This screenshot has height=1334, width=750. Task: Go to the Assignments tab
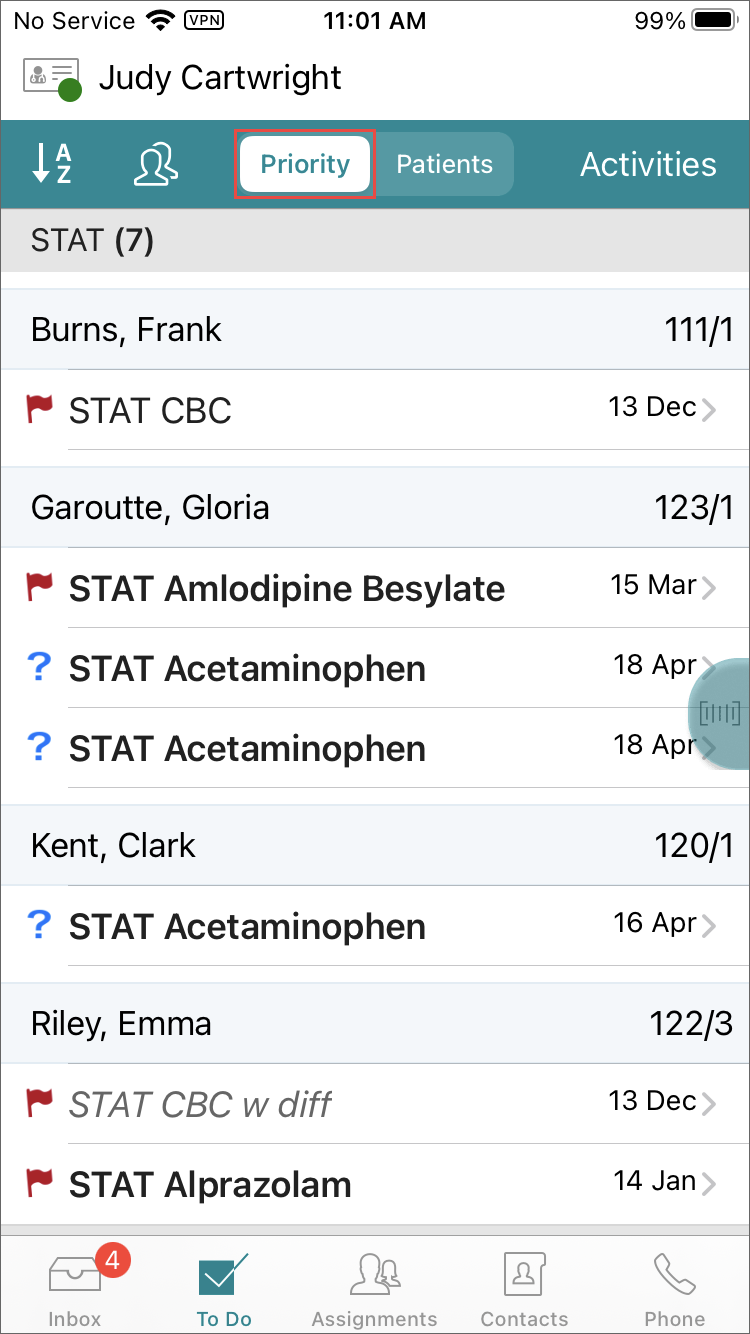click(374, 1290)
